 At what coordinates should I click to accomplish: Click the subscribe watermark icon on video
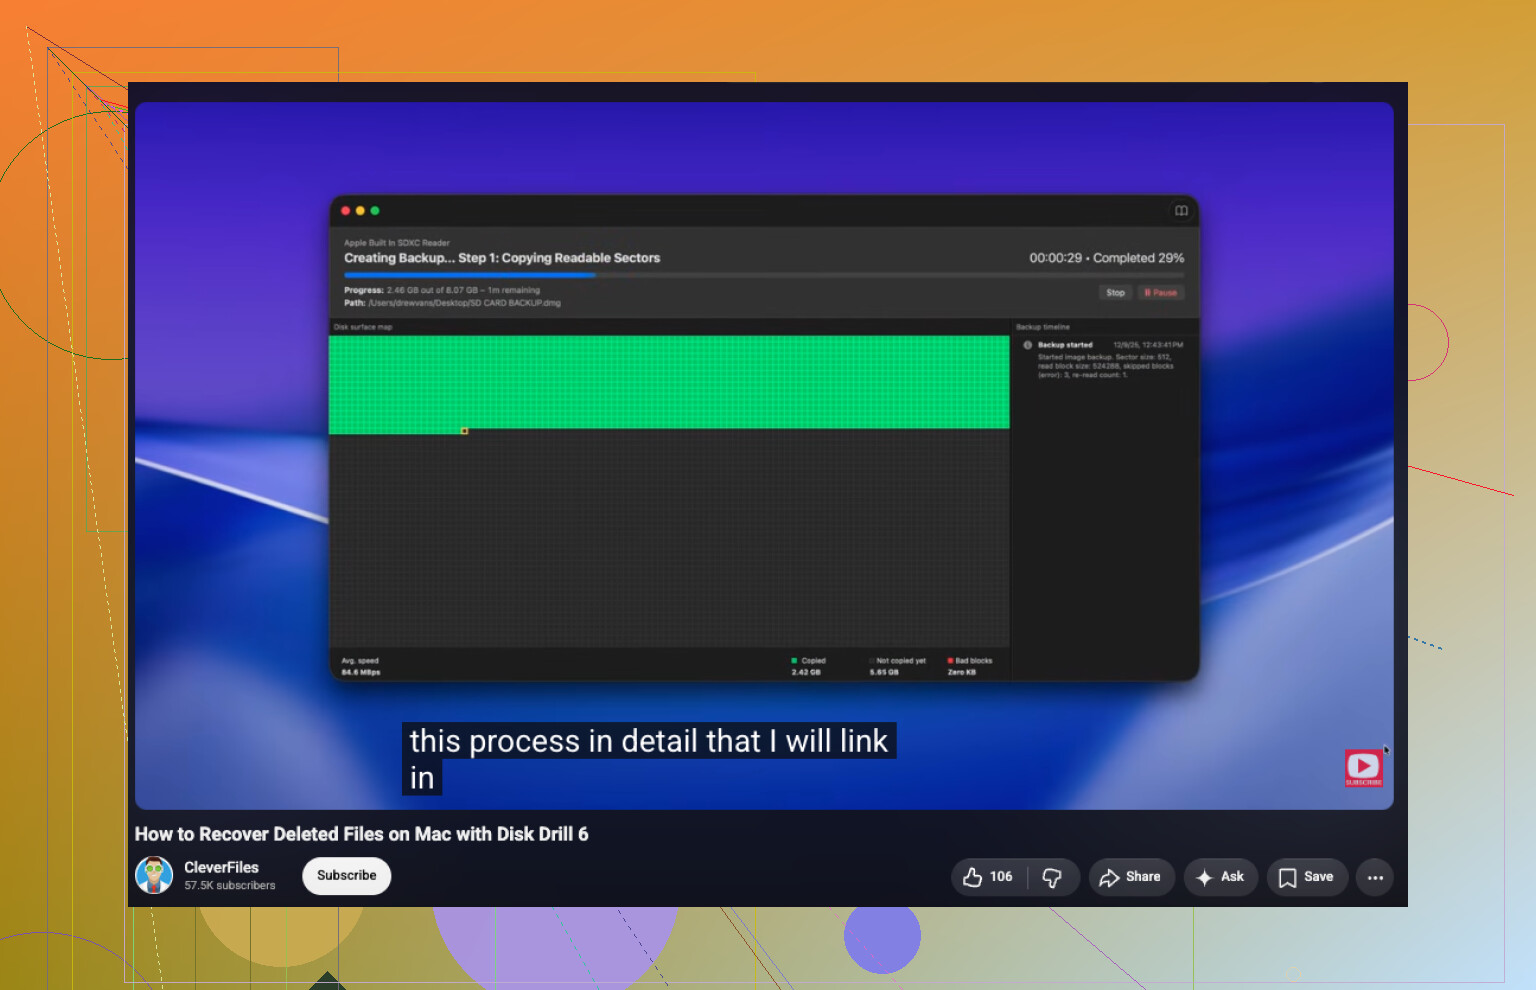[1364, 768]
